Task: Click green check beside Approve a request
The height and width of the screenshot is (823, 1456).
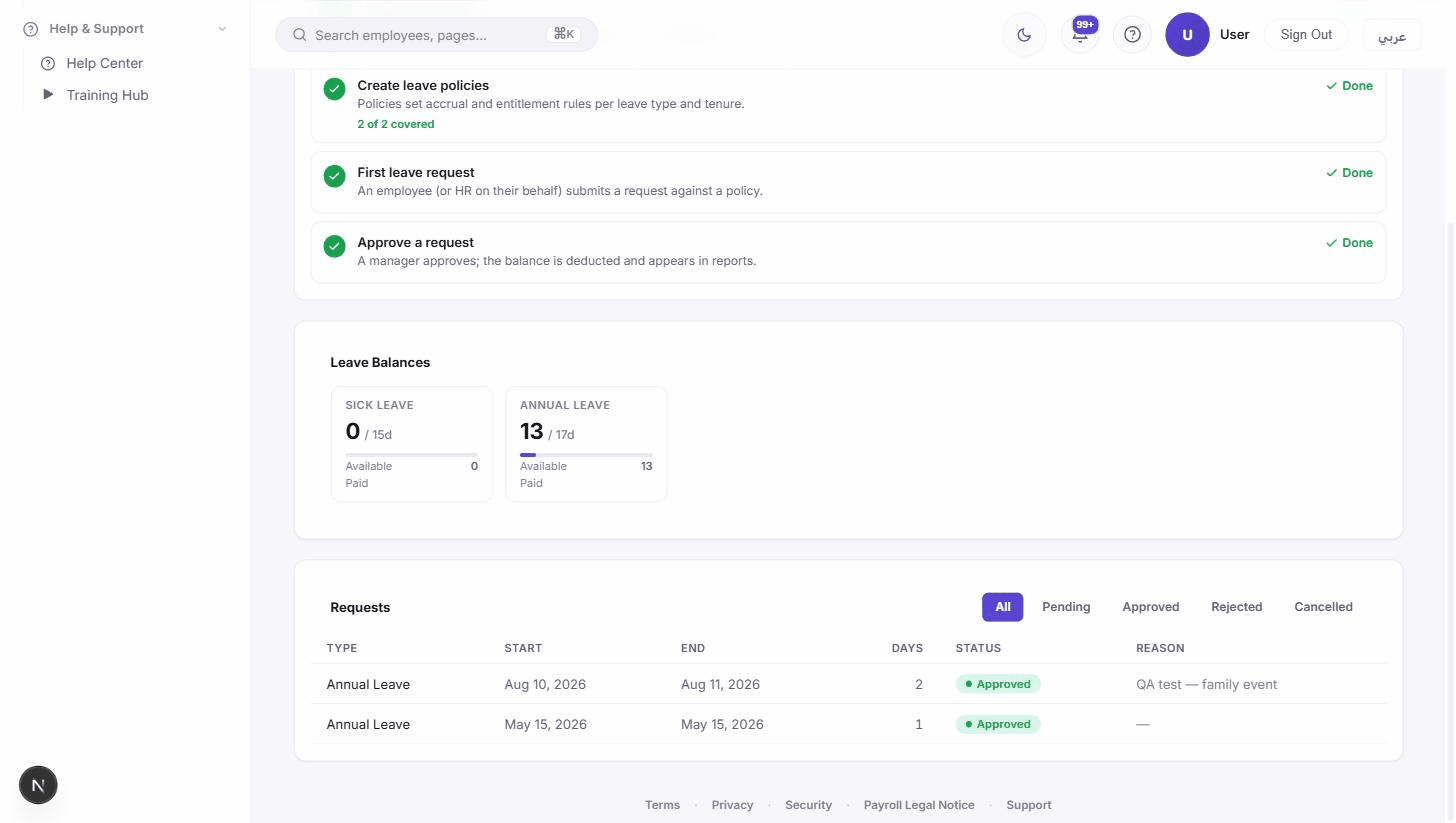Action: [x=334, y=246]
